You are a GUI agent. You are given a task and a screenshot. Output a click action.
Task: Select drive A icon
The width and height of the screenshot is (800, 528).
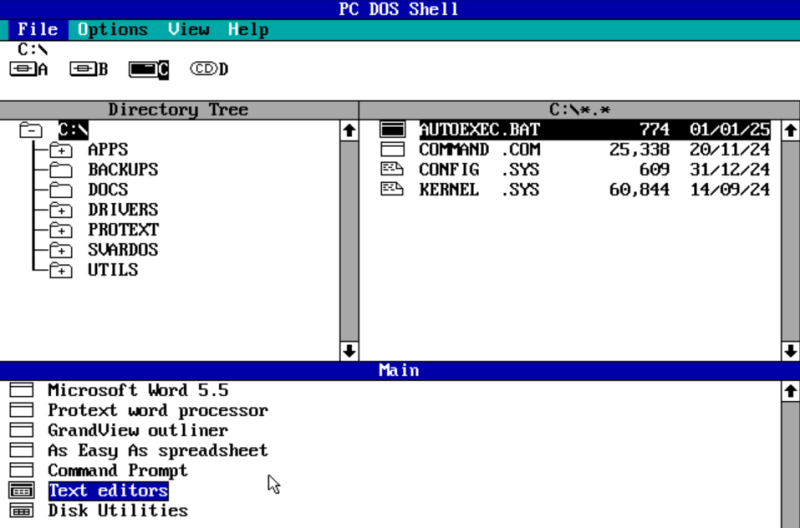point(29,69)
